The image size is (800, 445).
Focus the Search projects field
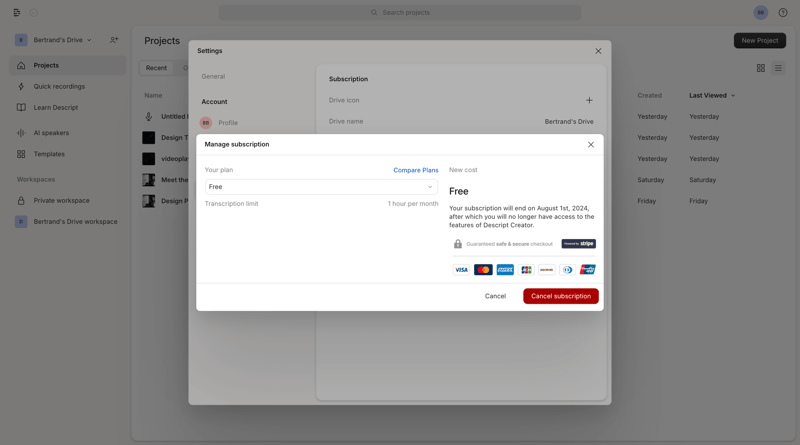click(400, 12)
